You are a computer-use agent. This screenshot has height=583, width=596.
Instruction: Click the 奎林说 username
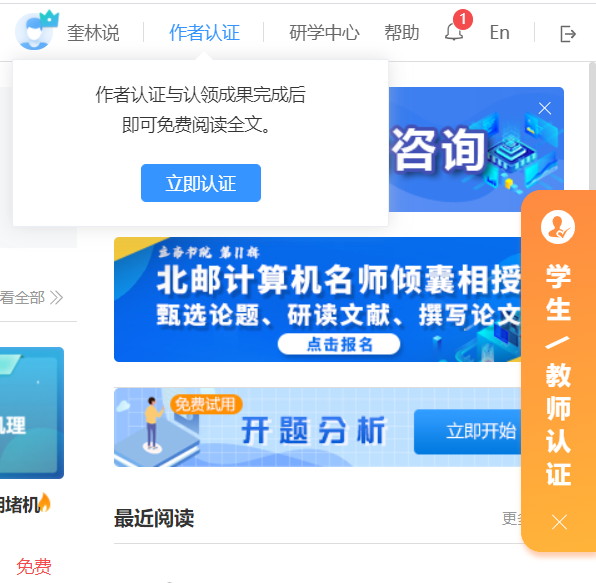pos(93,33)
